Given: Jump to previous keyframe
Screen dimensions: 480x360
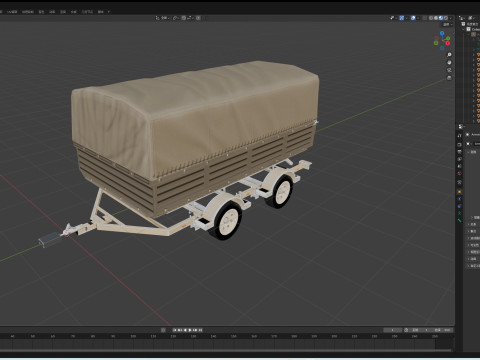Looking at the screenshot, I should 180,330.
